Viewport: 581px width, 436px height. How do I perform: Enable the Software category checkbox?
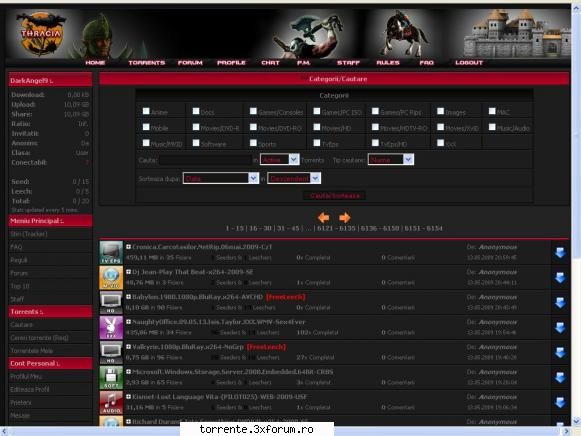click(196, 143)
